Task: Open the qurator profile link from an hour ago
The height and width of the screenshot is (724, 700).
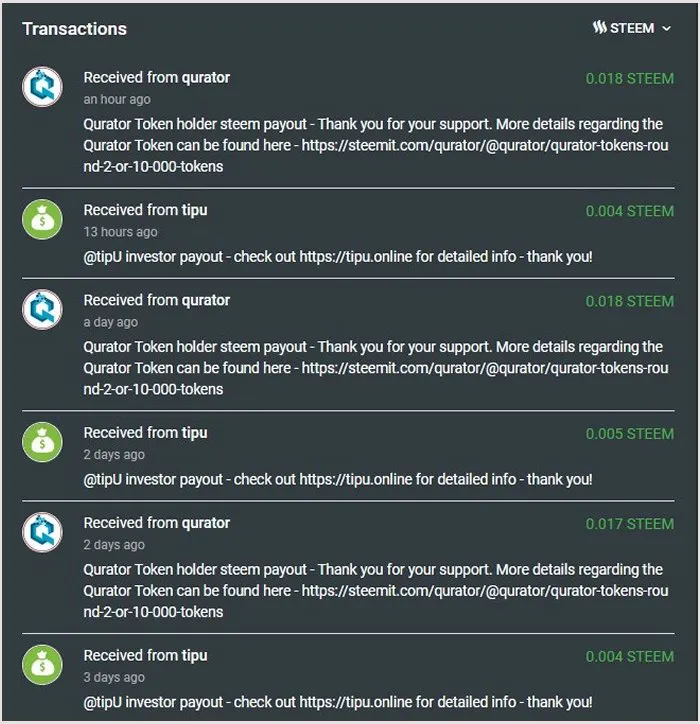Action: (205, 78)
